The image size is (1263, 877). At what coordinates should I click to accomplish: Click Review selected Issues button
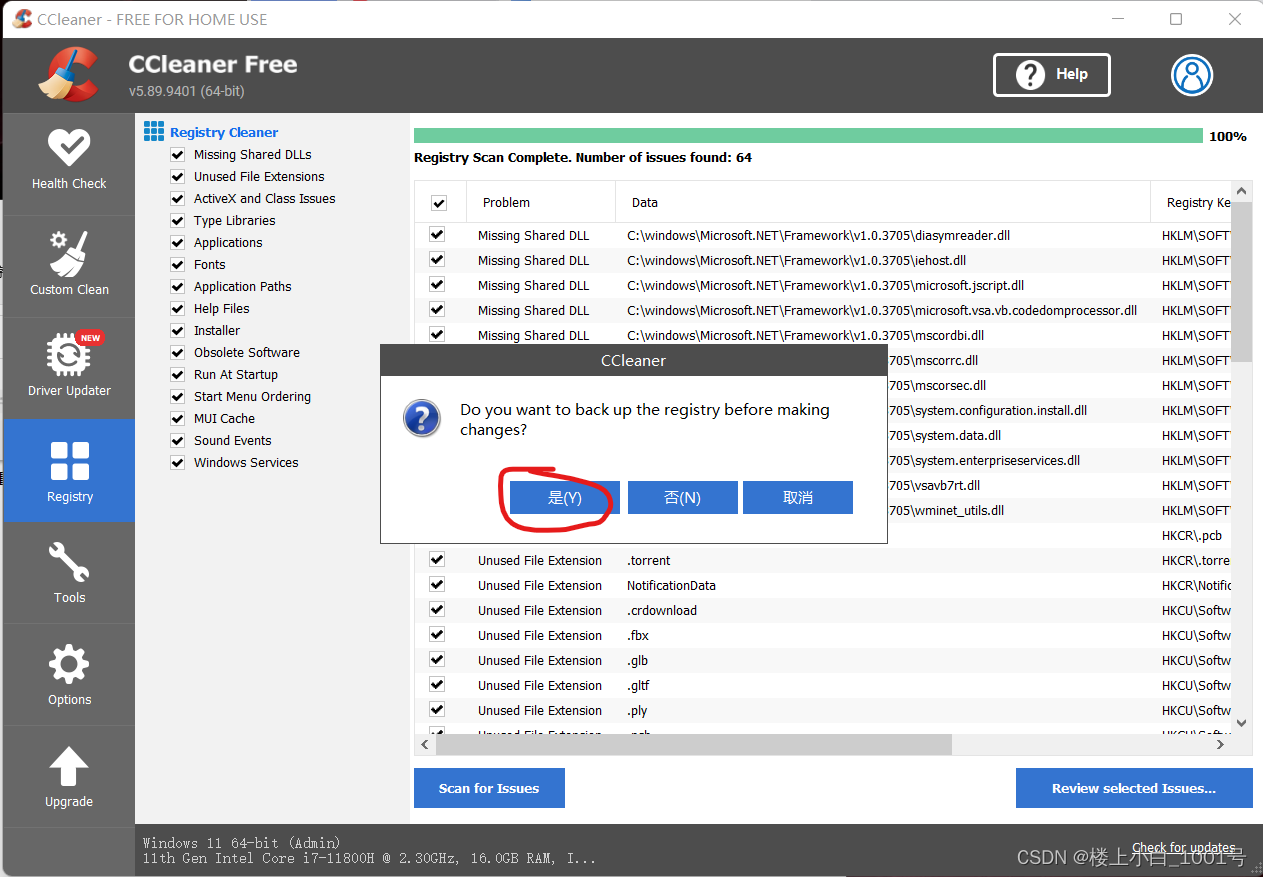click(x=1134, y=788)
